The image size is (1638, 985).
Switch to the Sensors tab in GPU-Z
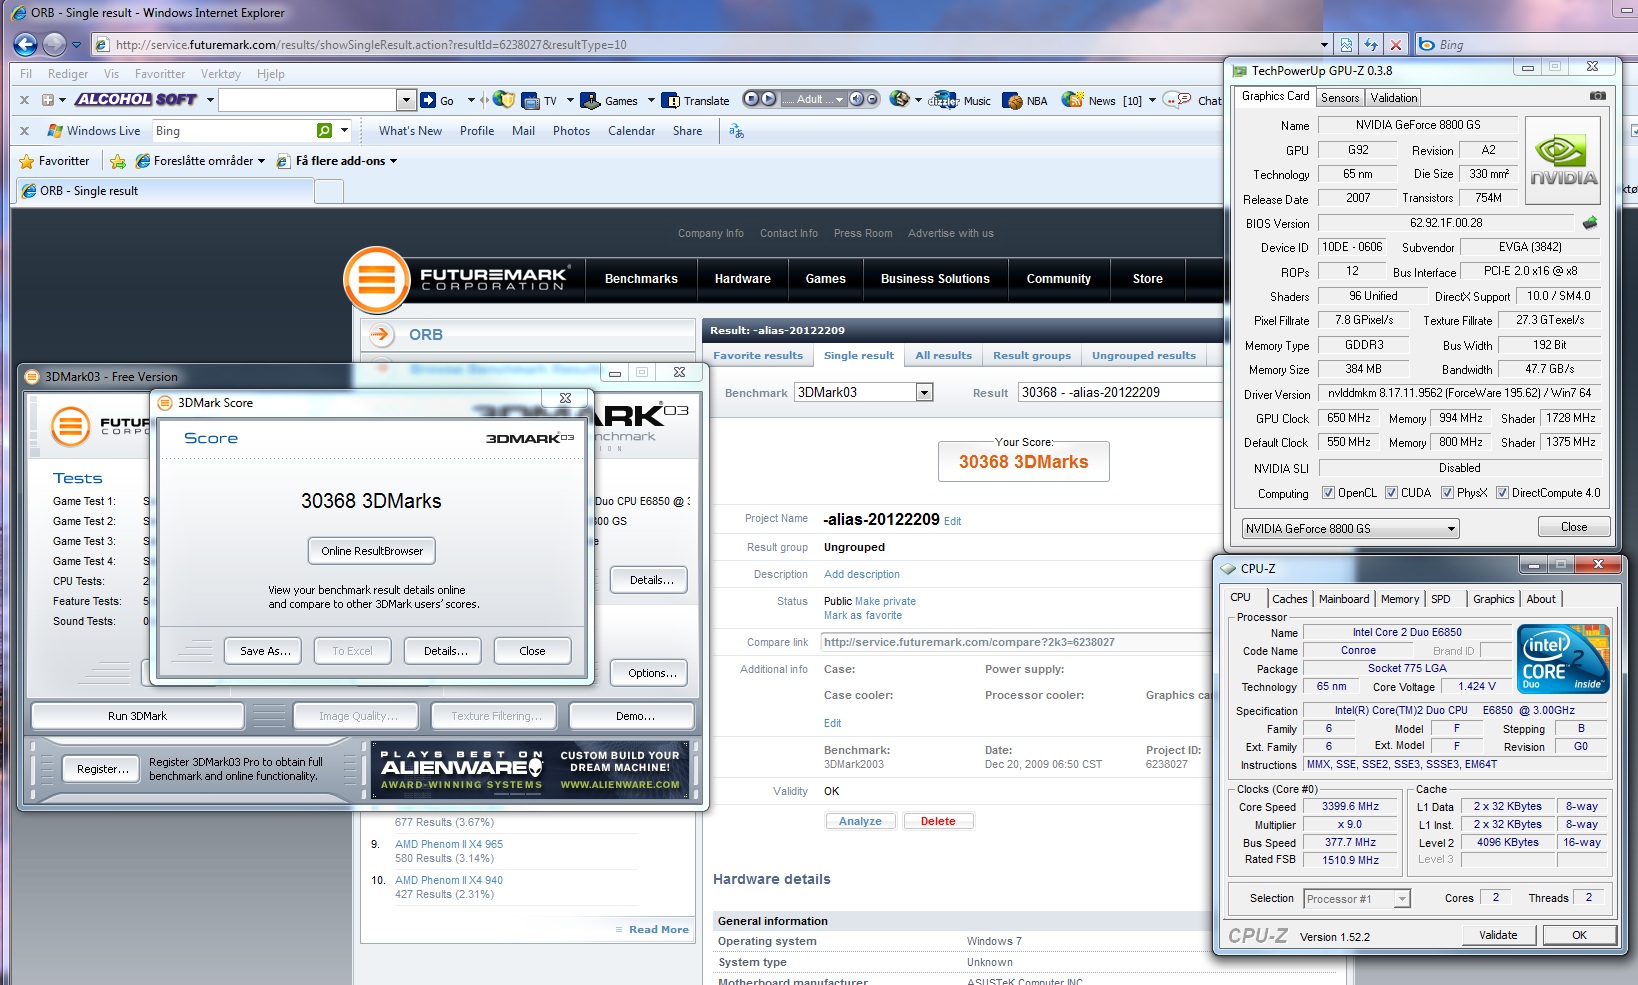click(1340, 98)
